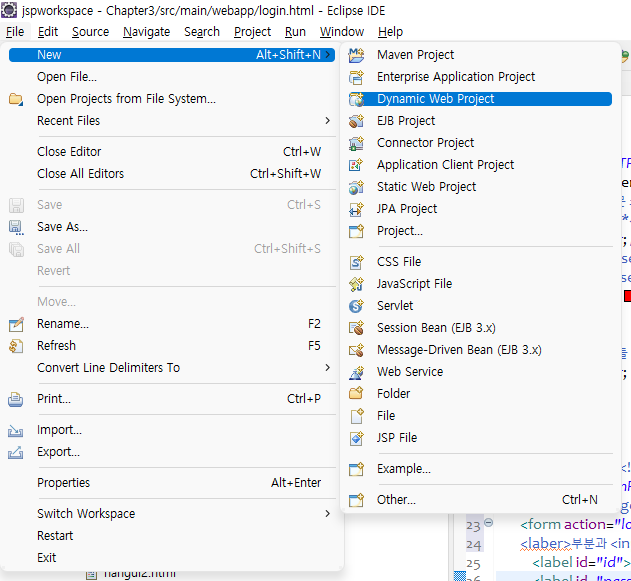Click the Session Bean icon
The width and height of the screenshot is (631, 581).
pyautogui.click(x=356, y=328)
